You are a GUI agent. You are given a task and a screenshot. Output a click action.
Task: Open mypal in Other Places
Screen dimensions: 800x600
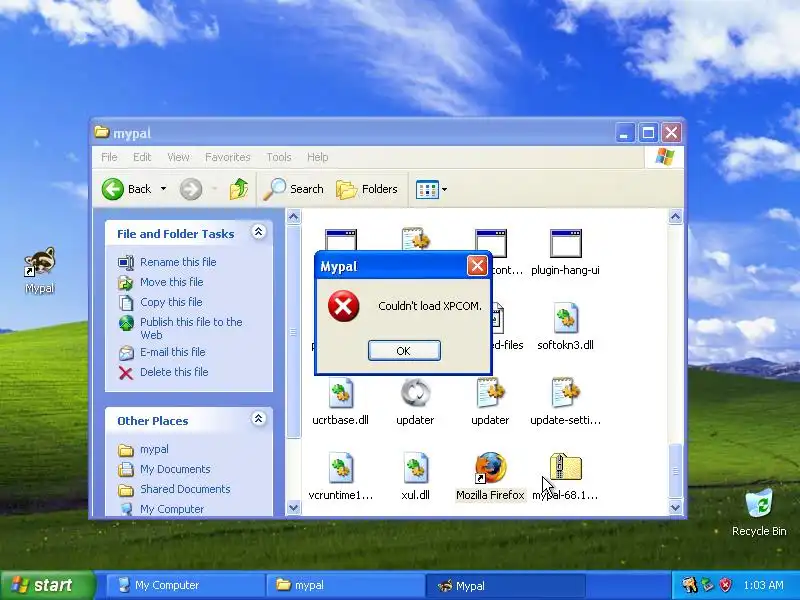click(143, 449)
